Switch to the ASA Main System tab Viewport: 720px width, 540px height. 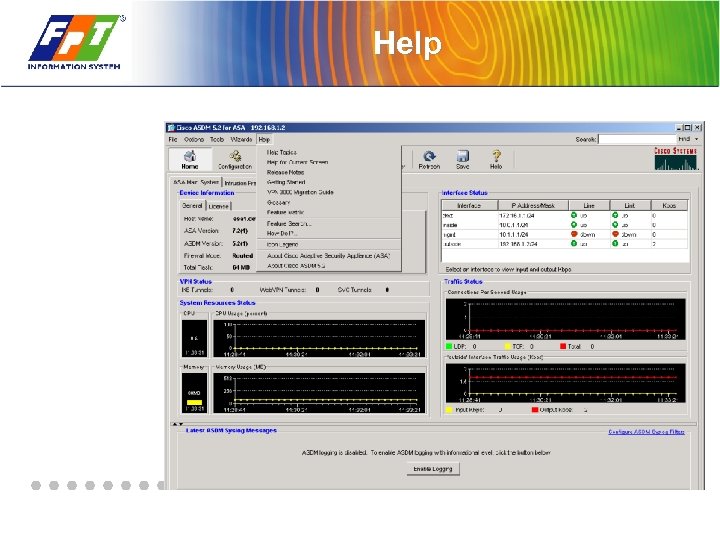(196, 182)
